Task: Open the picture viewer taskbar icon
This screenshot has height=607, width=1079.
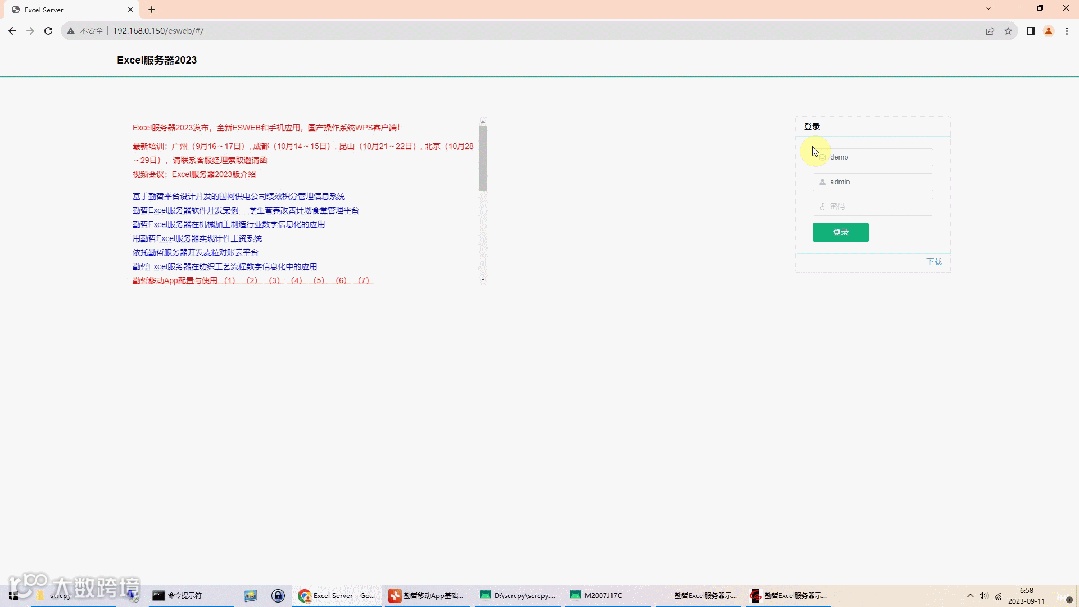Action: (x=250, y=595)
